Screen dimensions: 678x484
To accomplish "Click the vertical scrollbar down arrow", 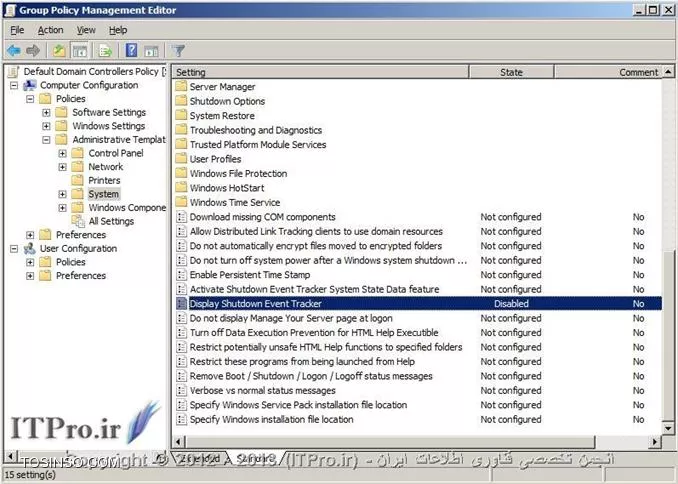I will pyautogui.click(x=668, y=428).
